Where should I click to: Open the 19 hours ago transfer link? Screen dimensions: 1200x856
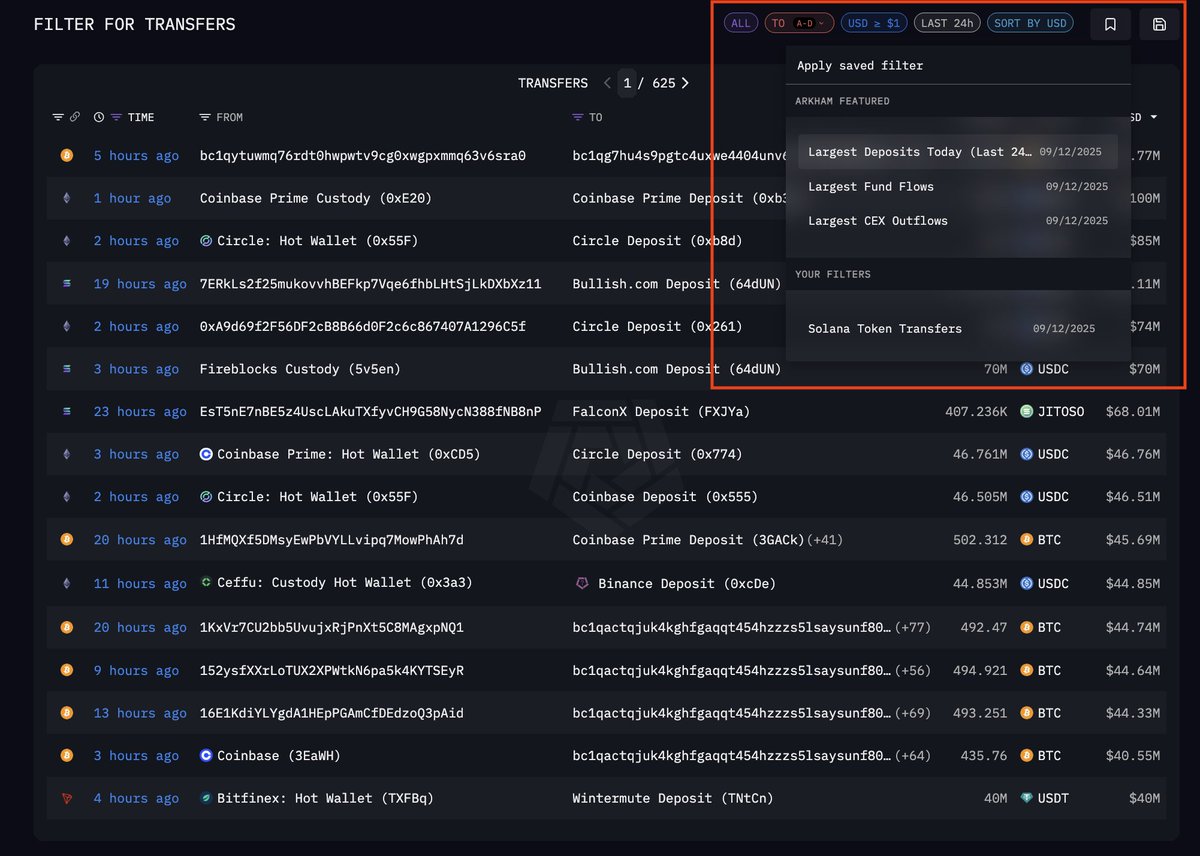point(140,284)
